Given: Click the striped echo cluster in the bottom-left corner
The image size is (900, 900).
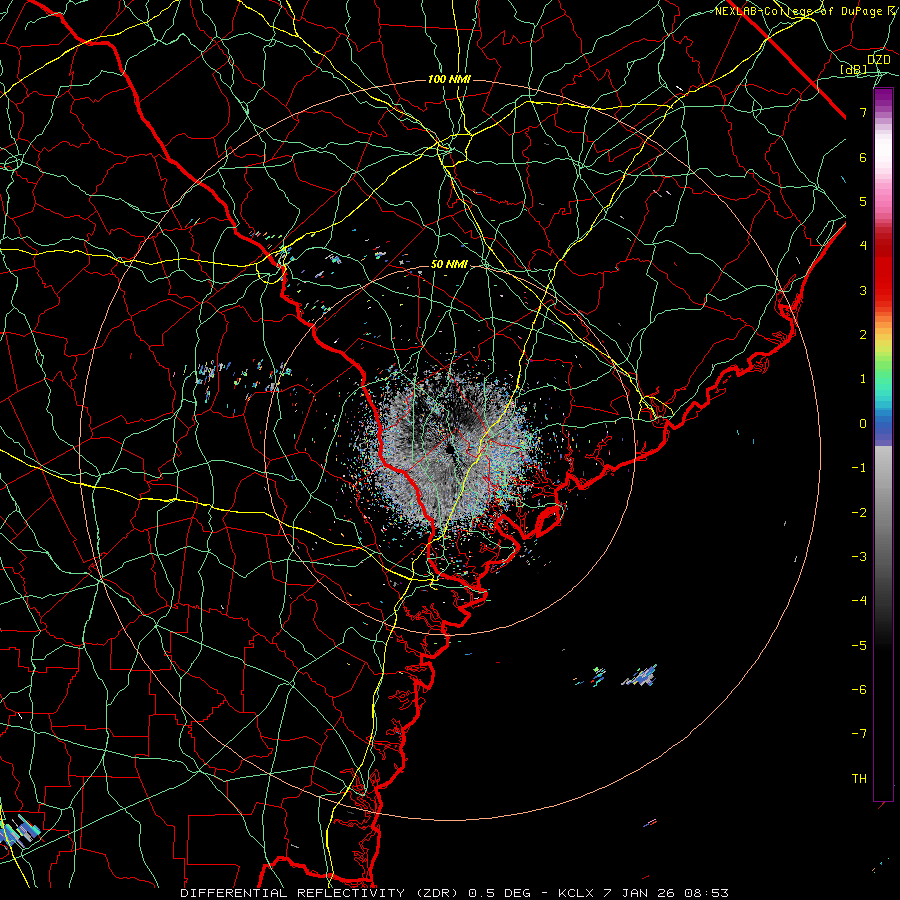Looking at the screenshot, I should click(x=20, y=832).
